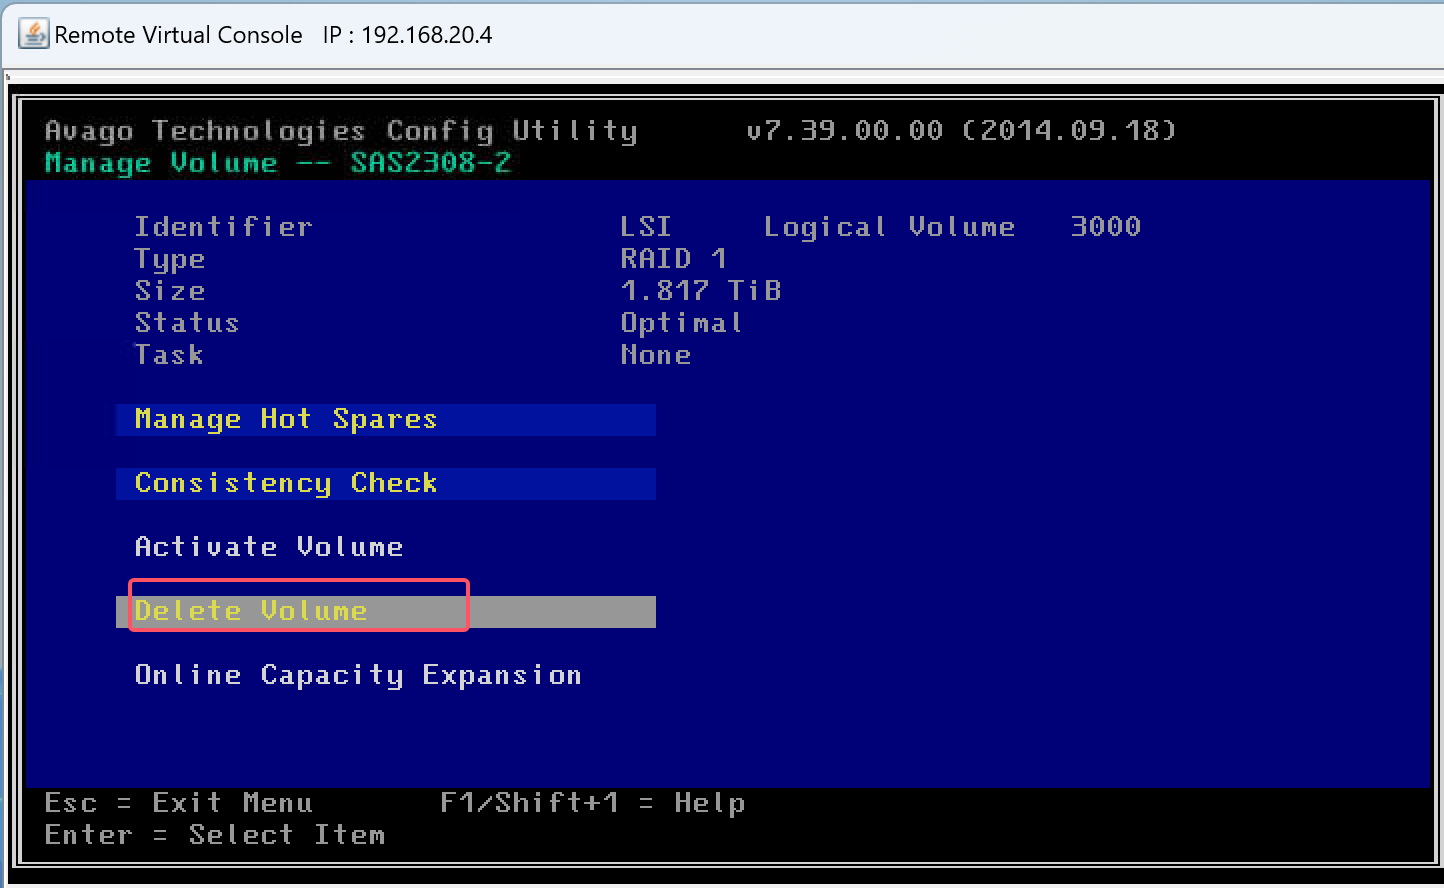The height and width of the screenshot is (888, 1444).
Task: Click the version text v7.39.00.00
Action: [x=845, y=130]
